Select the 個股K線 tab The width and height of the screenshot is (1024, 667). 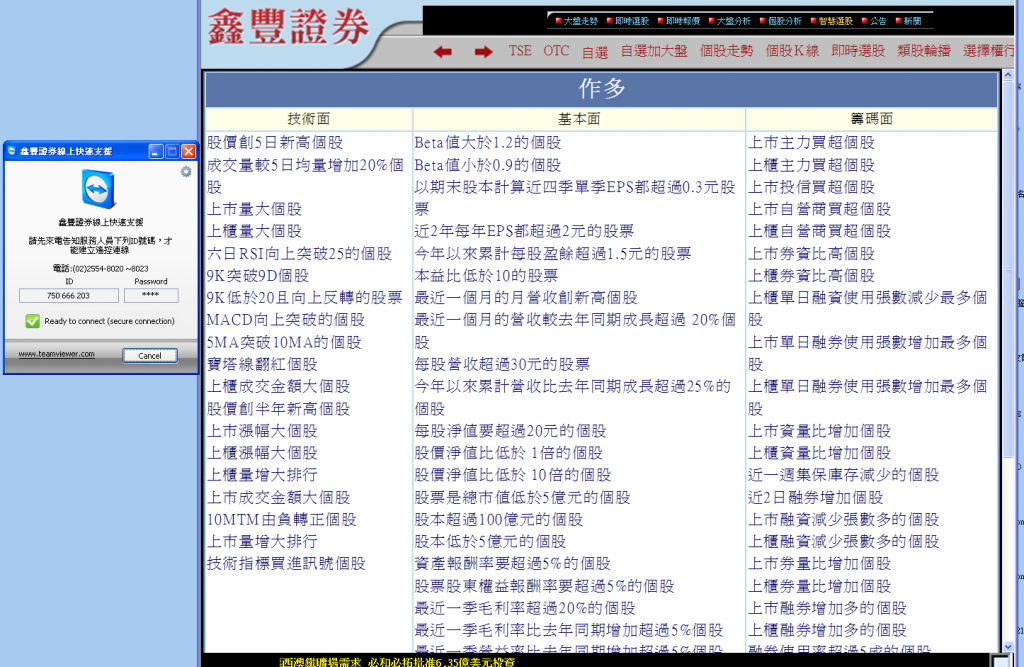tap(792, 51)
